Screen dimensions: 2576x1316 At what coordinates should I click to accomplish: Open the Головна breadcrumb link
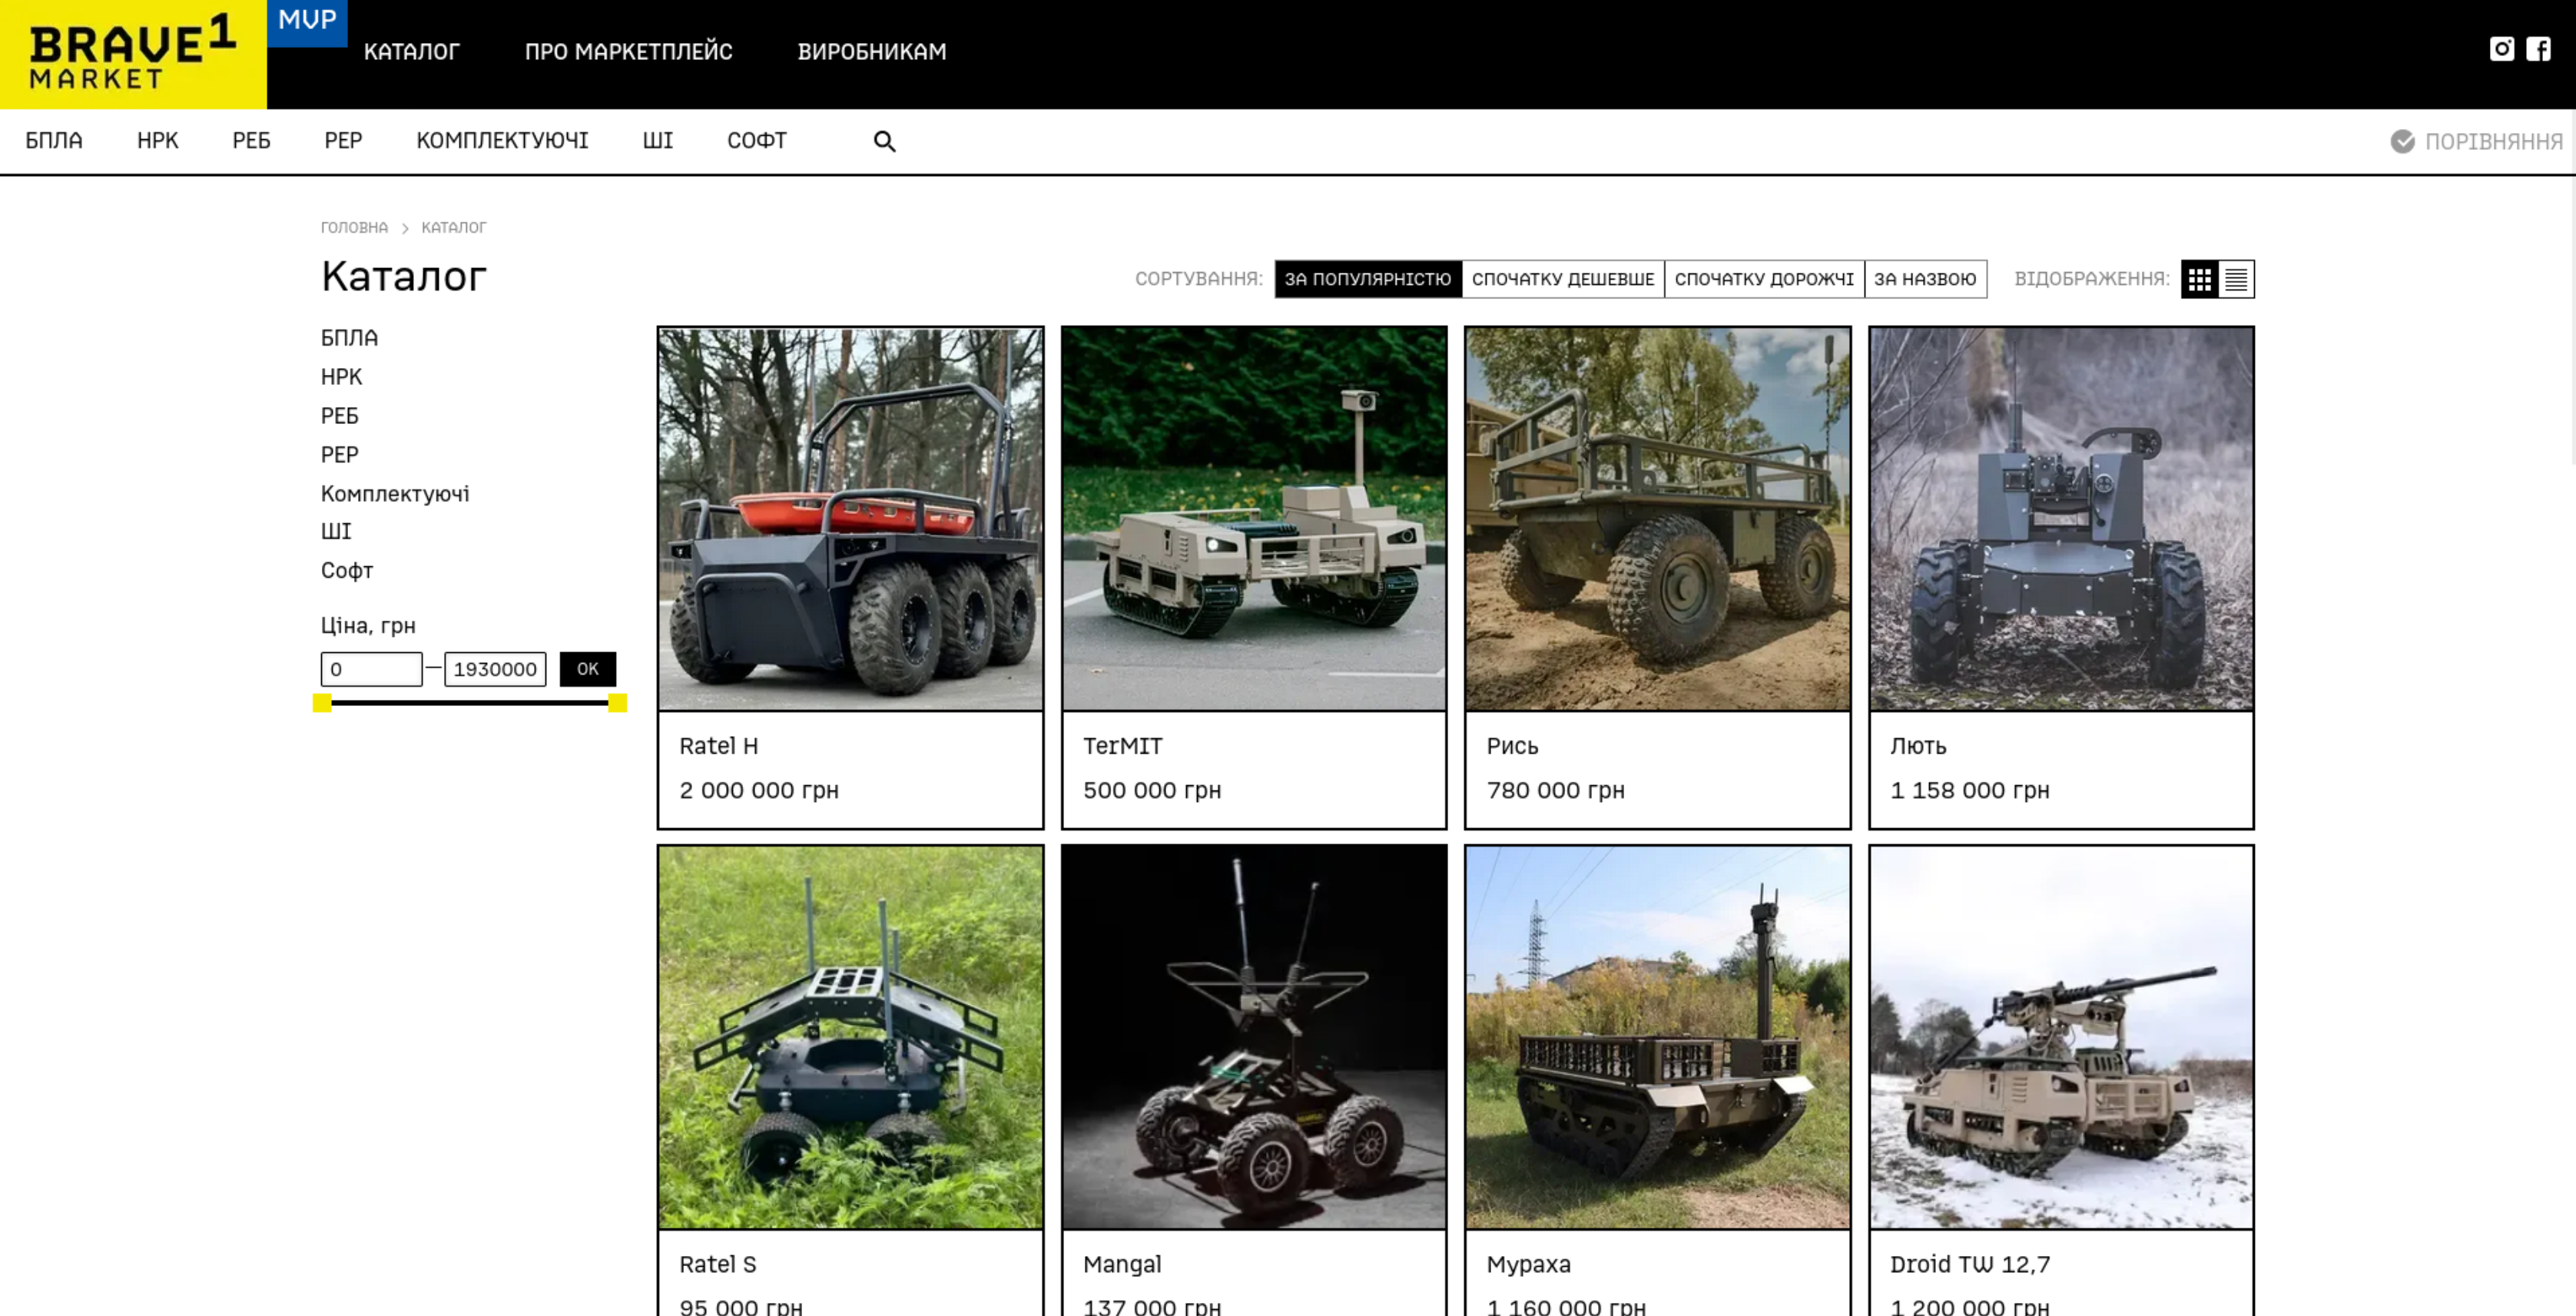pos(354,228)
